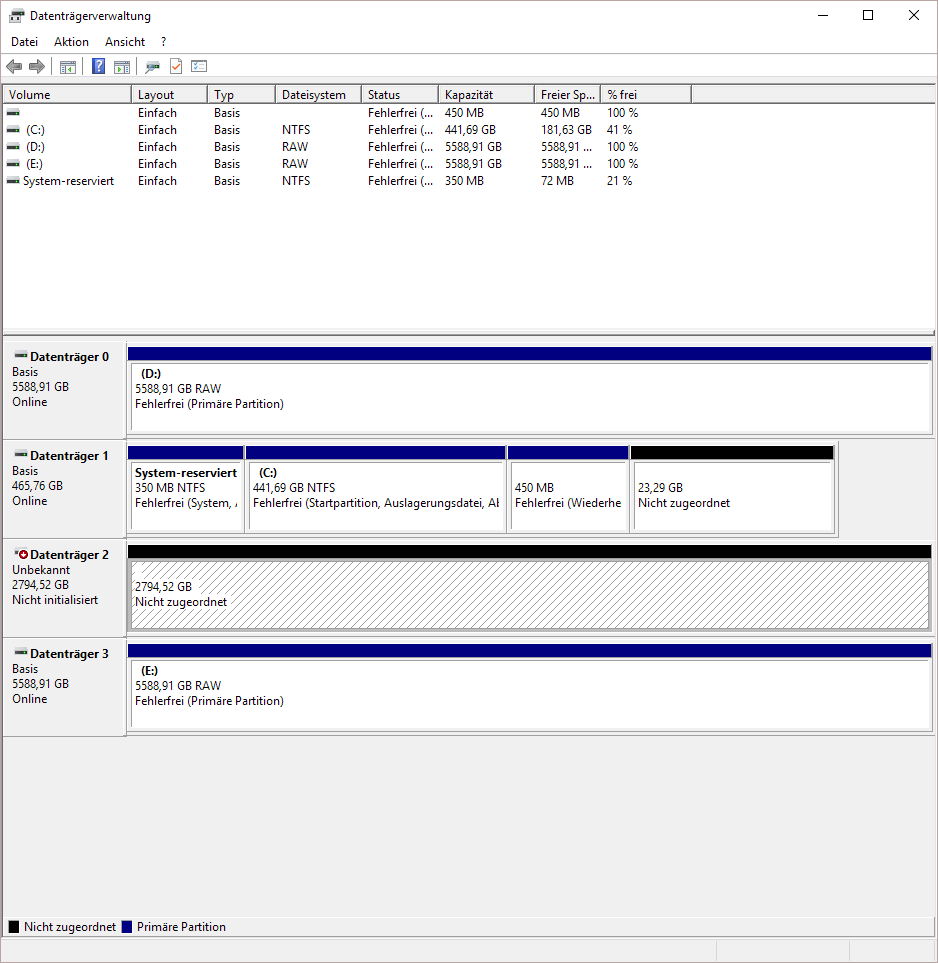Select the System-reserviert 350 MB NTFS partition block
This screenshot has height=963, width=938.
pyautogui.click(x=186, y=496)
